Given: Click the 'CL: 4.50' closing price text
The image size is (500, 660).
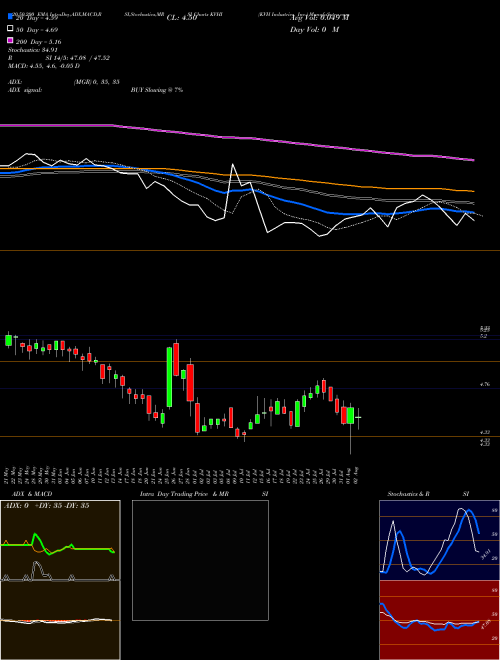Looking at the screenshot, I should (x=182, y=18).
